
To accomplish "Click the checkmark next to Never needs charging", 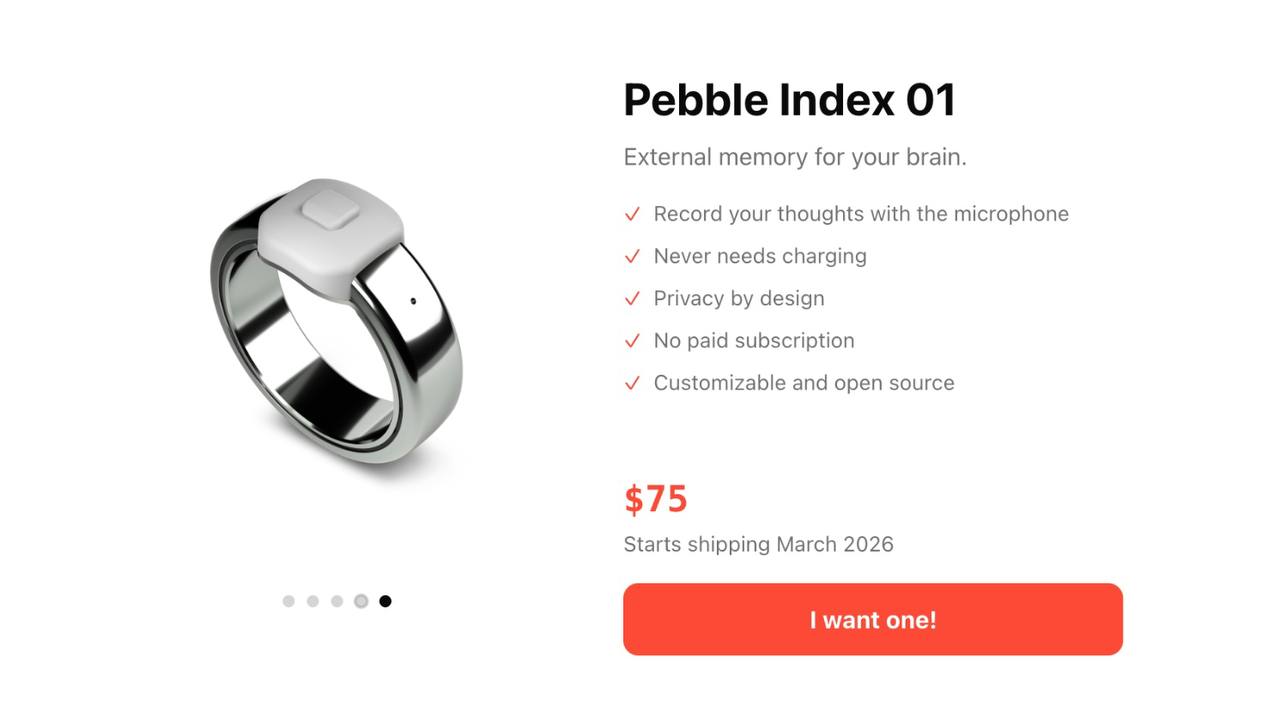I will click(631, 256).
